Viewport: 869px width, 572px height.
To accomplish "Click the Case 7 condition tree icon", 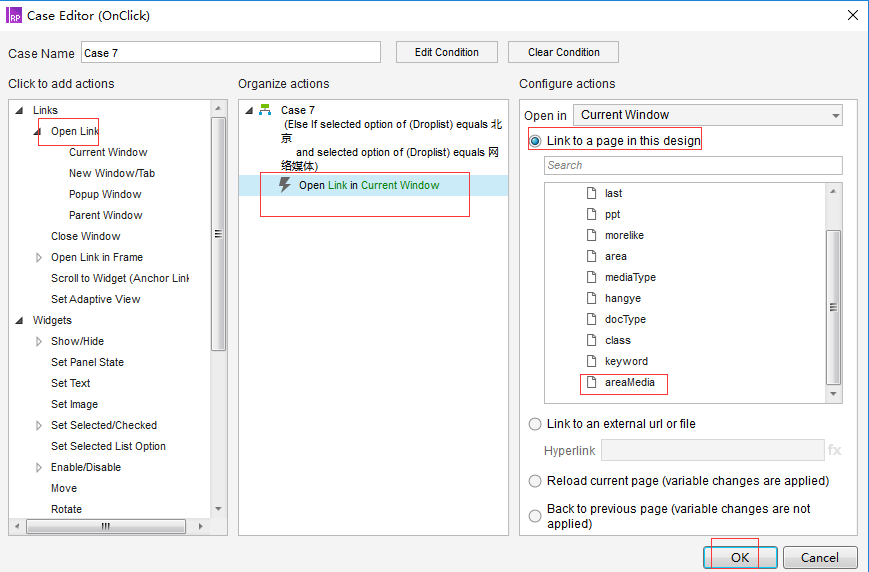I will click(x=265, y=110).
